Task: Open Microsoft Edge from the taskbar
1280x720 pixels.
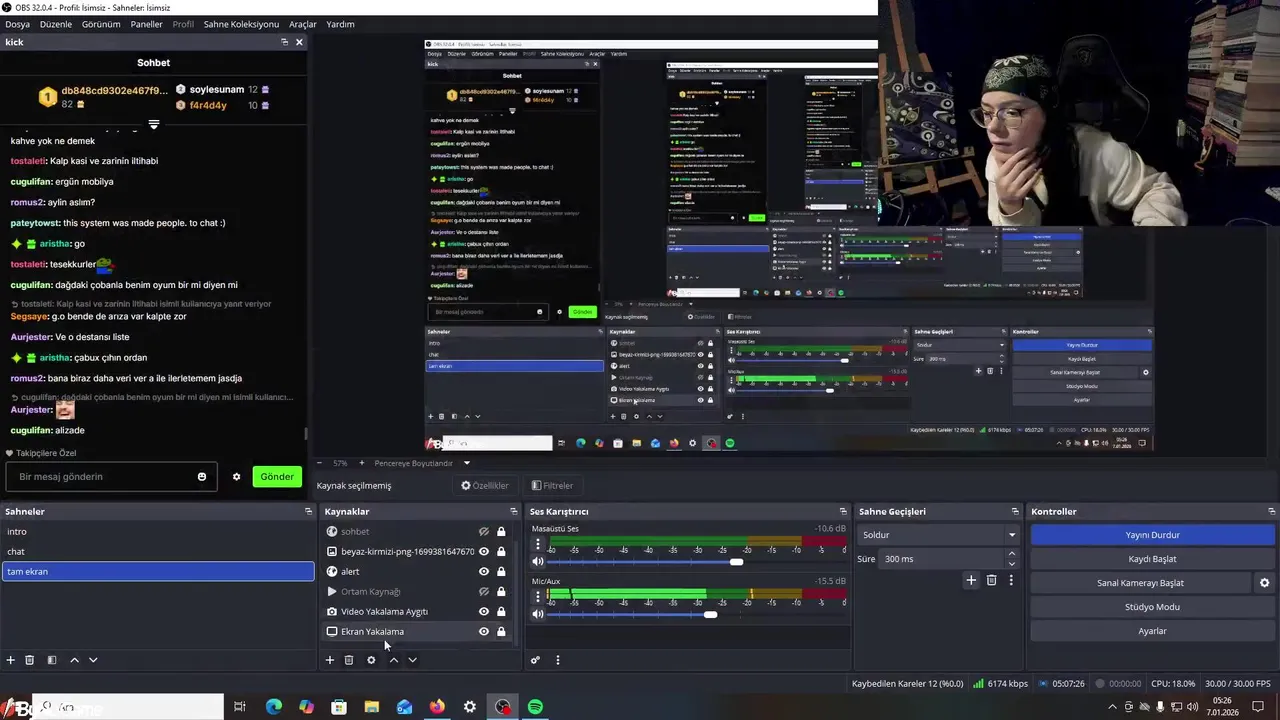Action: click(274, 707)
